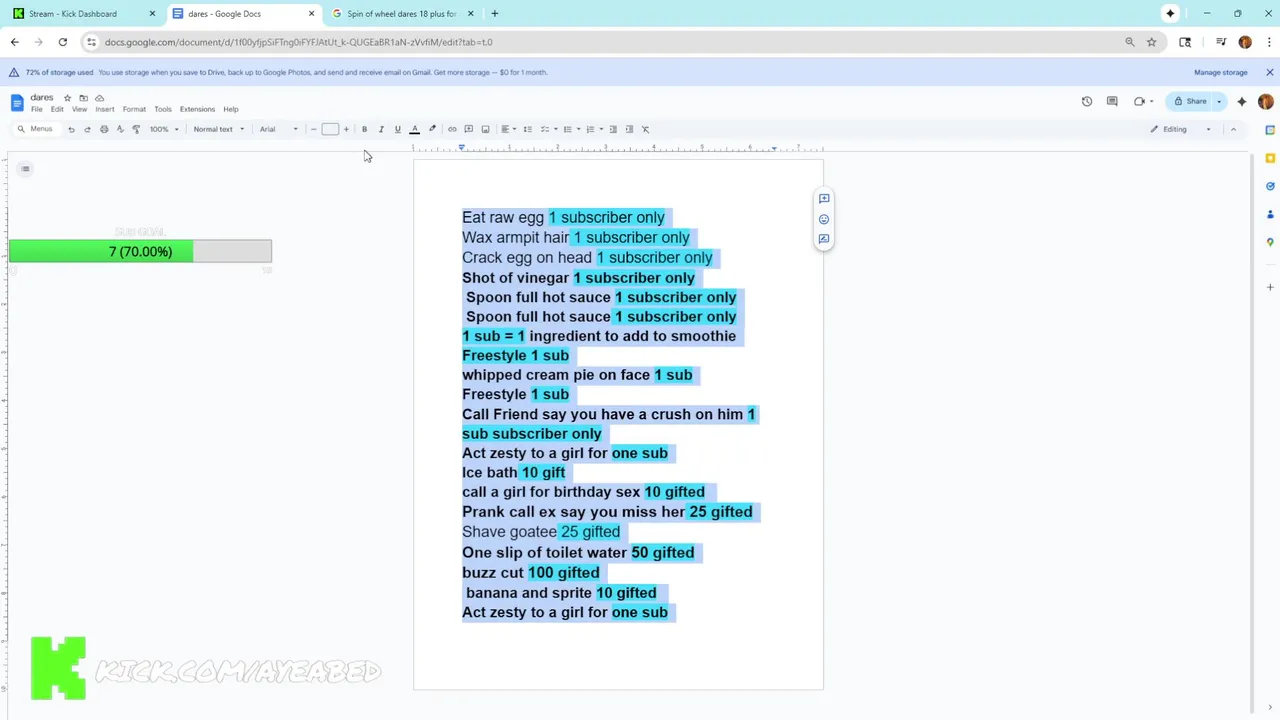Star the dares document
This screenshot has height=720, width=1280.
pos(67,98)
